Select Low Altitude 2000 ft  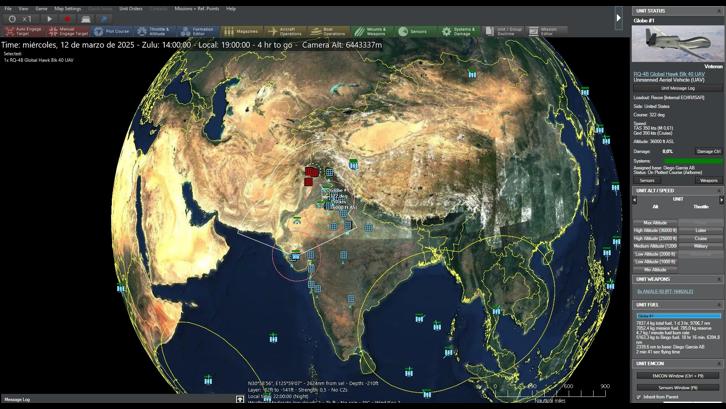pyautogui.click(x=655, y=254)
